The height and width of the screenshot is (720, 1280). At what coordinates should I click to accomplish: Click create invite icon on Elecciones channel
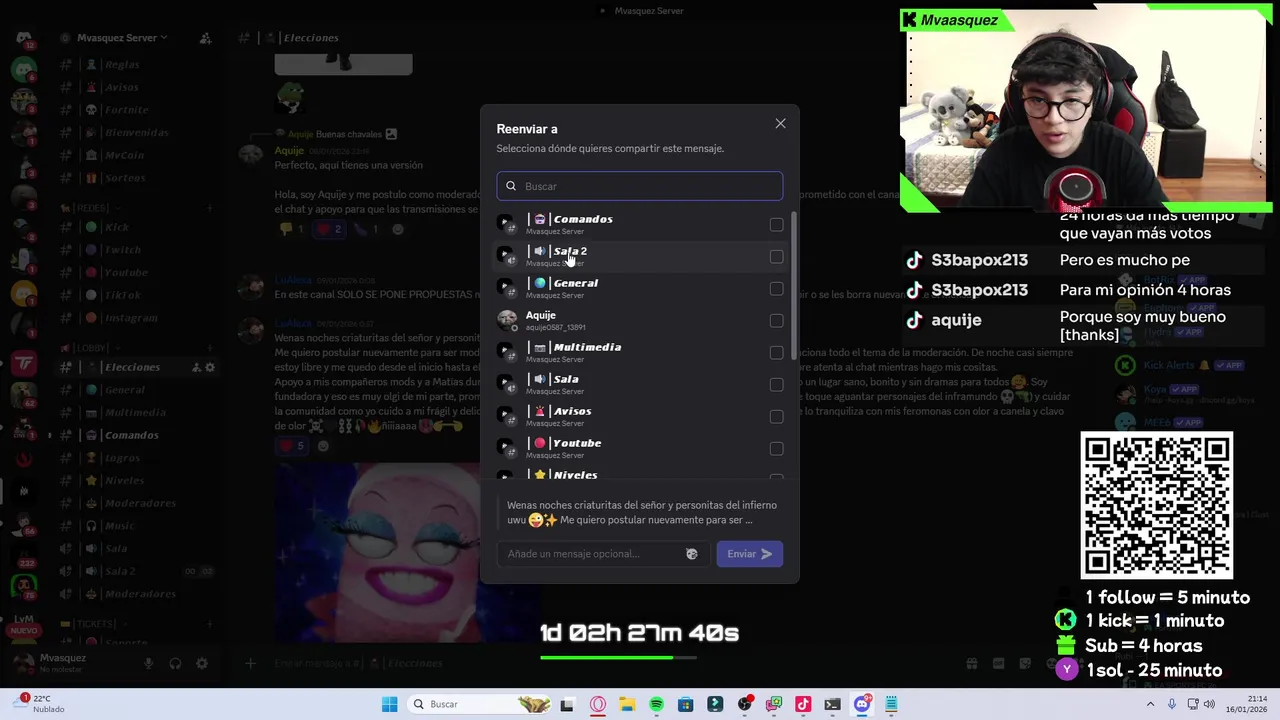pos(196,367)
